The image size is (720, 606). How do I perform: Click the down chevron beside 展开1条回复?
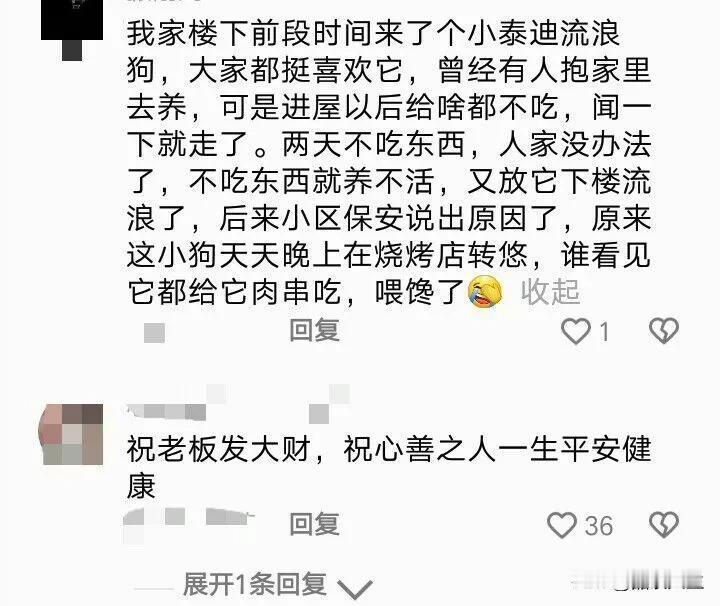354,589
